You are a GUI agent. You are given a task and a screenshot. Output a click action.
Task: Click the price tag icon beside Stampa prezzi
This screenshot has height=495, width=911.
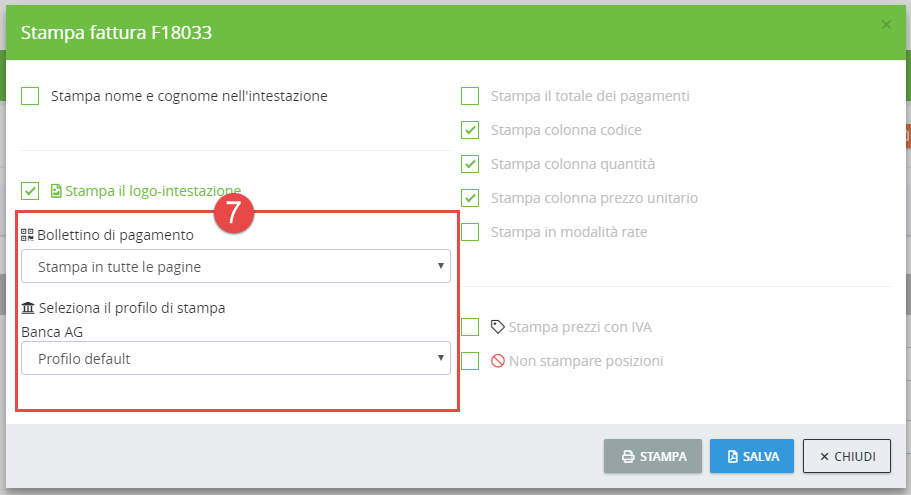498,326
